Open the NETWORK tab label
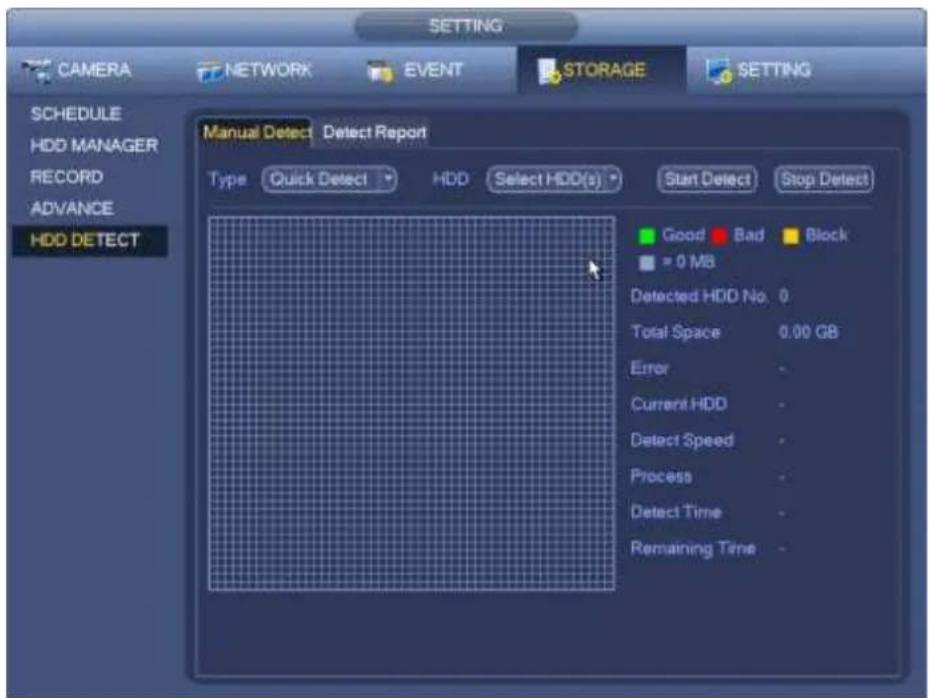This screenshot has height=698, width=929. click(x=268, y=70)
